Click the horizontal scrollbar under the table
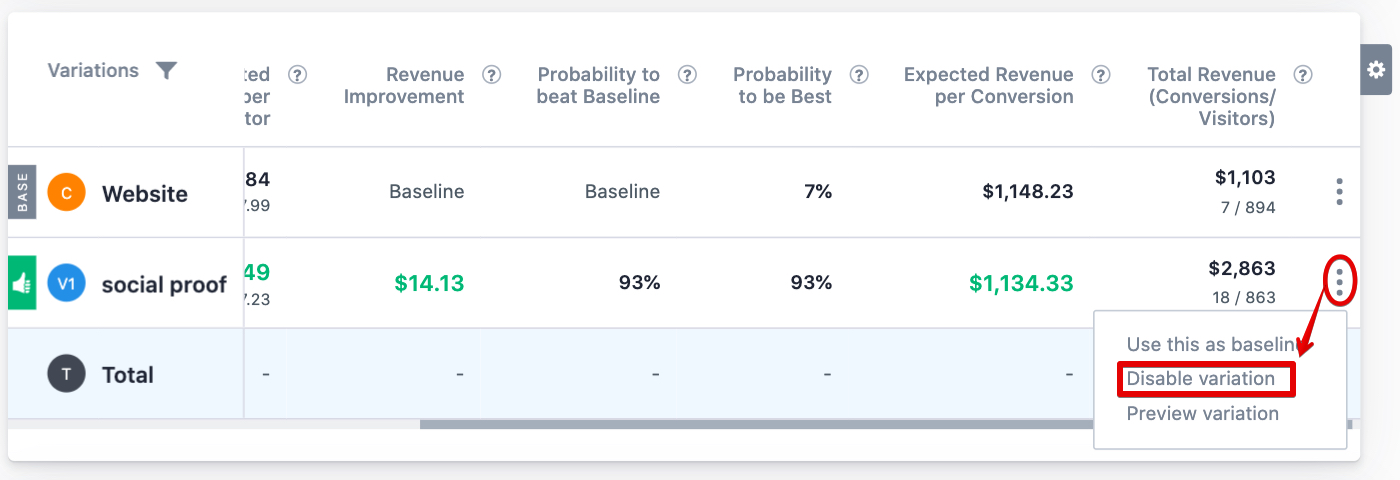The image size is (1400, 480). click(x=757, y=424)
